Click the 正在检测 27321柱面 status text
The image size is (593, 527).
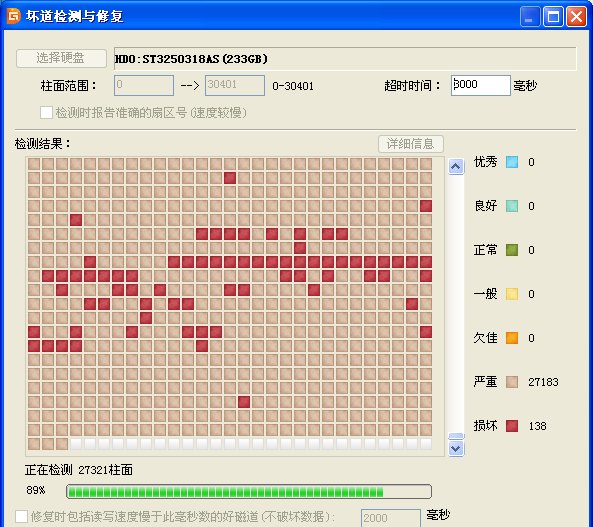point(79,470)
